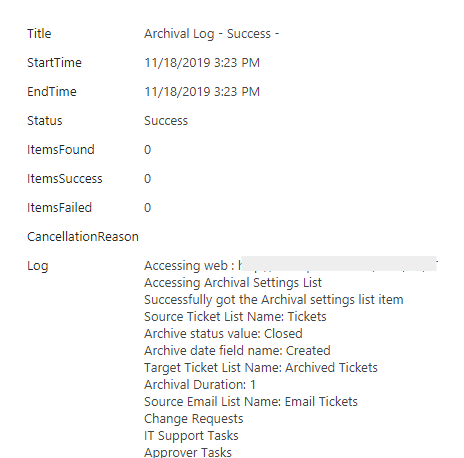Click the ItemsFailed value 0
Viewport: 464px width, 458px height.
click(x=147, y=208)
